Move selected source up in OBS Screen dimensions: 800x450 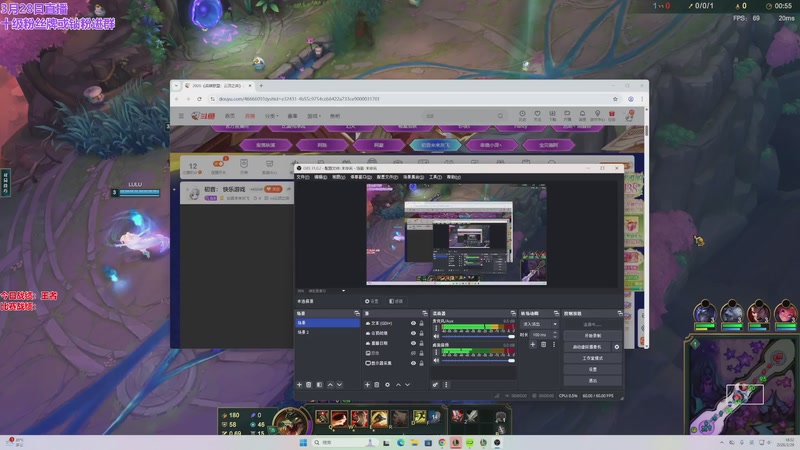tap(398, 385)
